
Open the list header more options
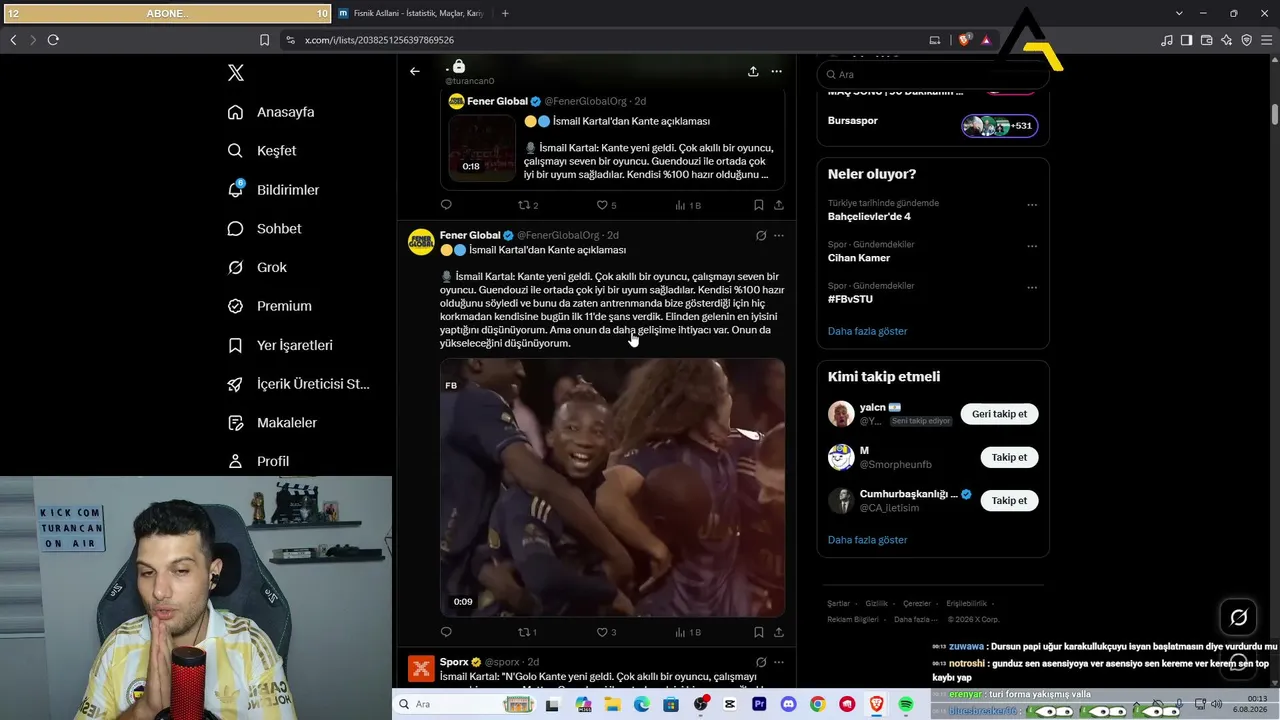click(776, 71)
